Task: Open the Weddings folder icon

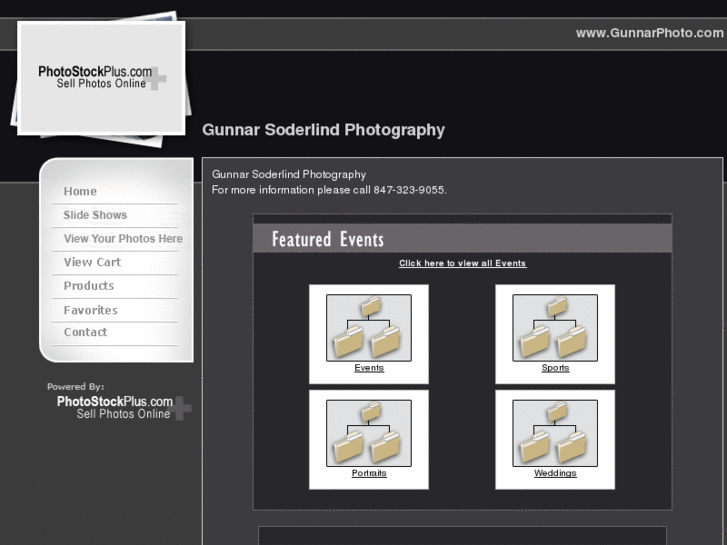Action: pos(555,433)
